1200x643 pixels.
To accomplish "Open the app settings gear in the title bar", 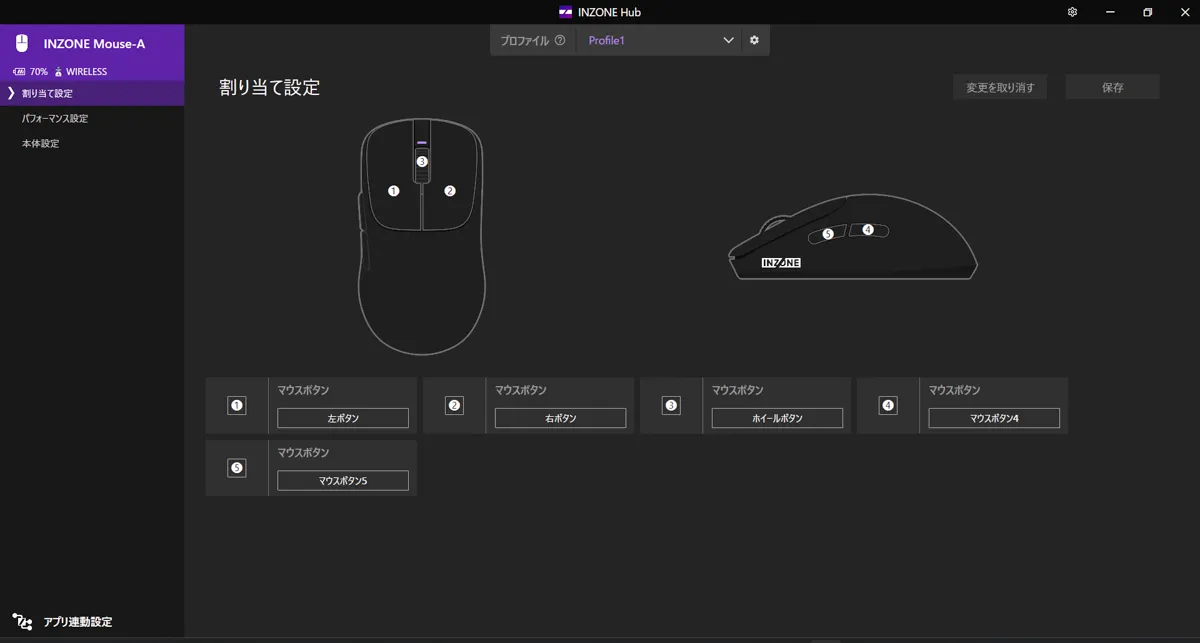I will [1072, 12].
